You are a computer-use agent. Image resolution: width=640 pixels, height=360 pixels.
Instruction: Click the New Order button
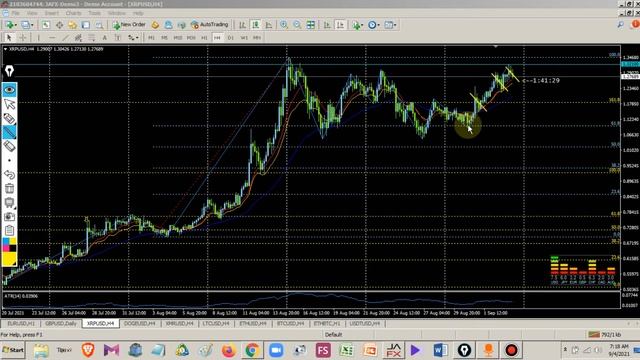[129, 25]
